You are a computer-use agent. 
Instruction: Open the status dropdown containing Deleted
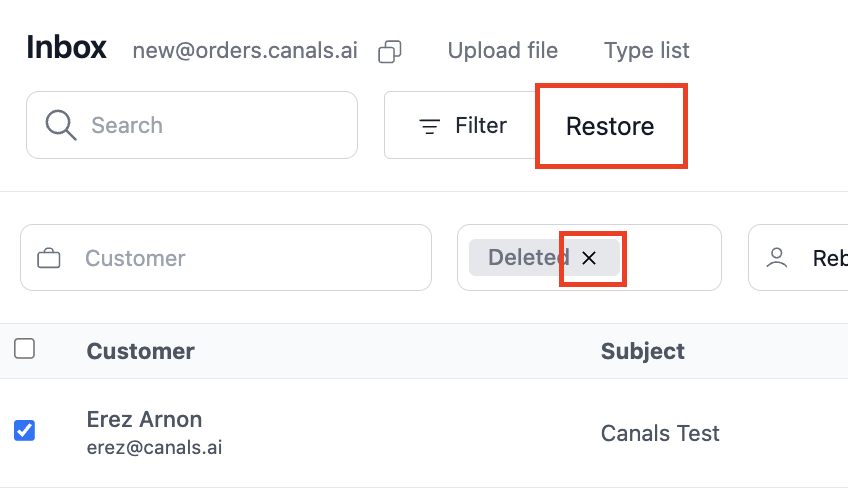[589, 257]
